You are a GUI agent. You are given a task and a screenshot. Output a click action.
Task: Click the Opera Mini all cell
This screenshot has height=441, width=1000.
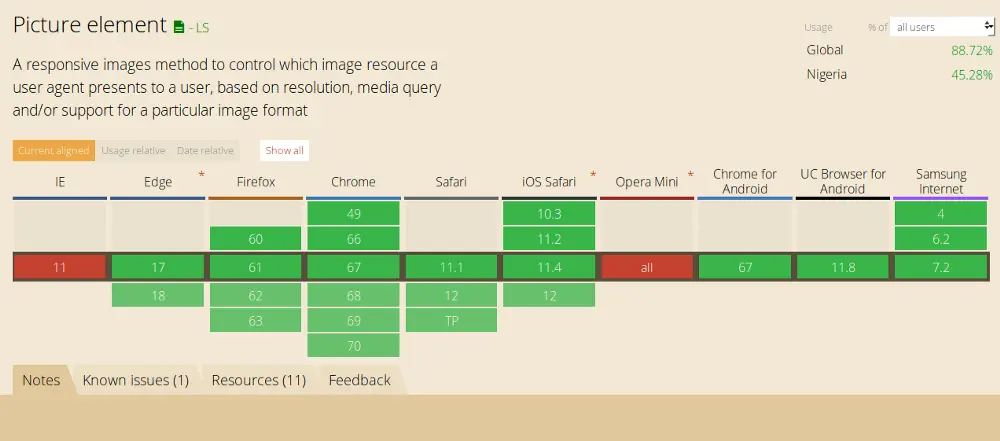[647, 267]
